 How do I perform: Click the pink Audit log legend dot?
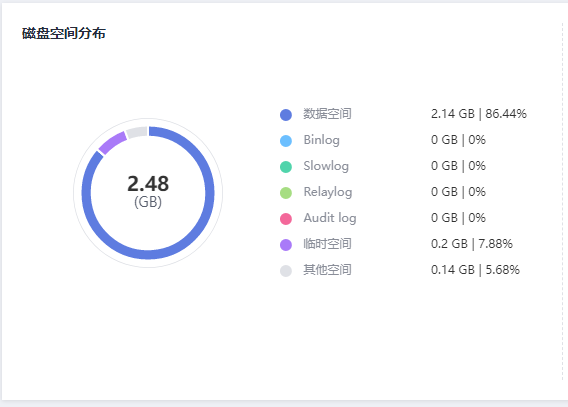point(286,219)
